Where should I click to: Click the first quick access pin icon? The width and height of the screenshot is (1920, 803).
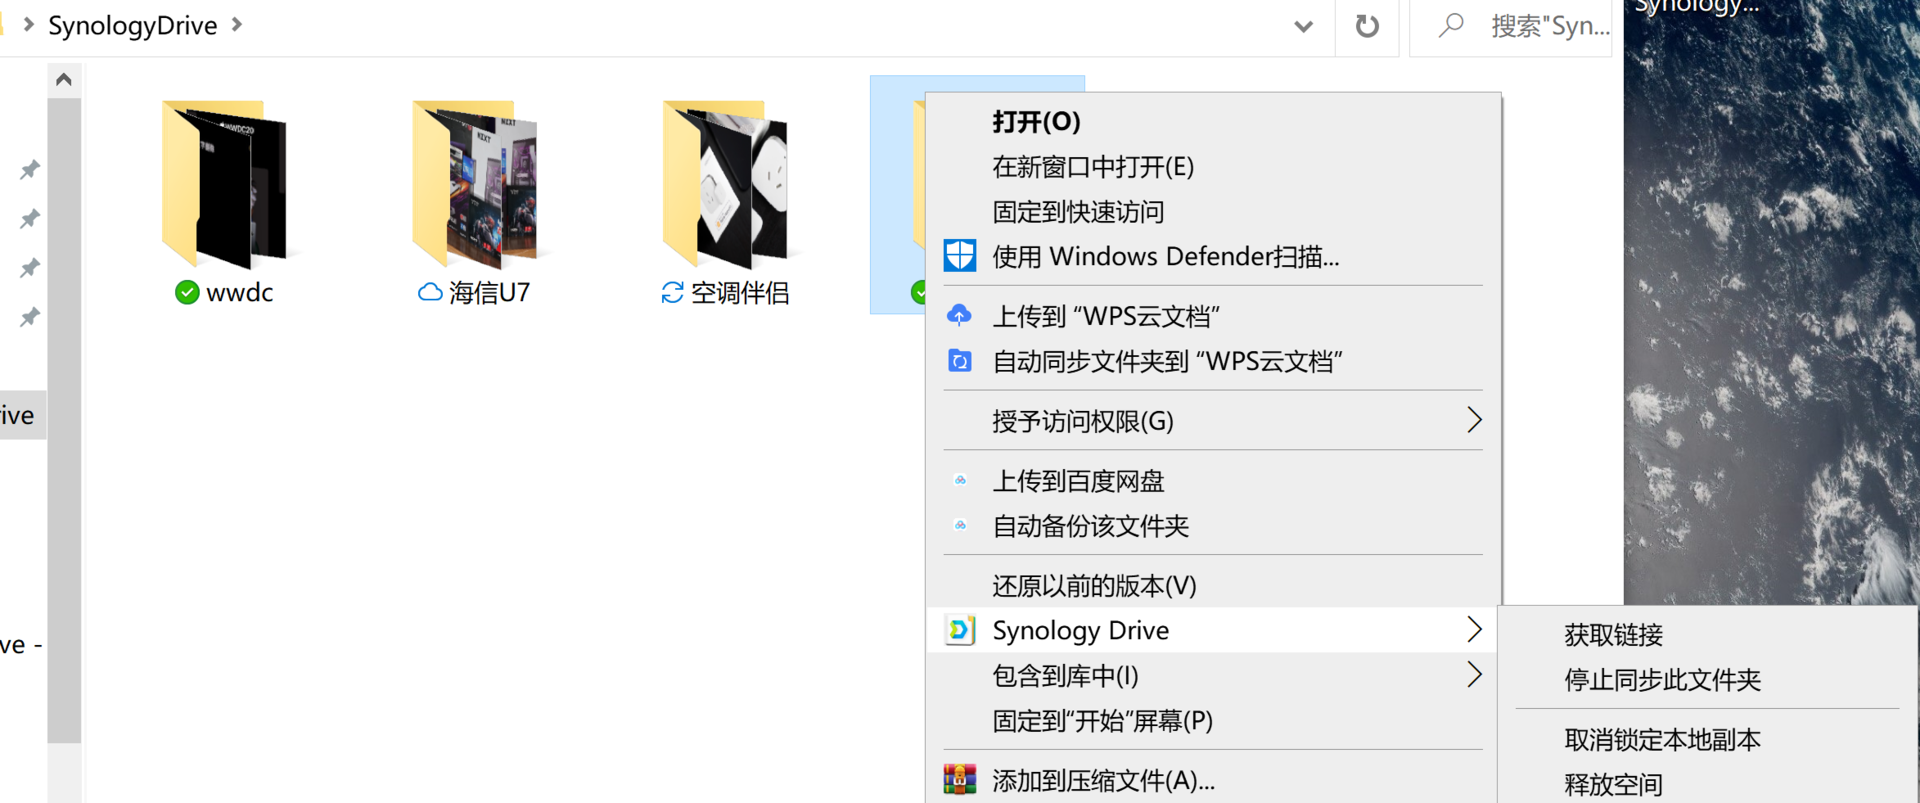[x=30, y=170]
